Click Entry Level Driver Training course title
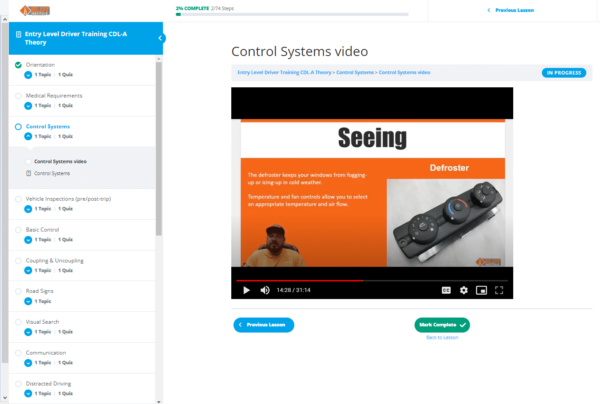This screenshot has width=600, height=404. point(76,38)
